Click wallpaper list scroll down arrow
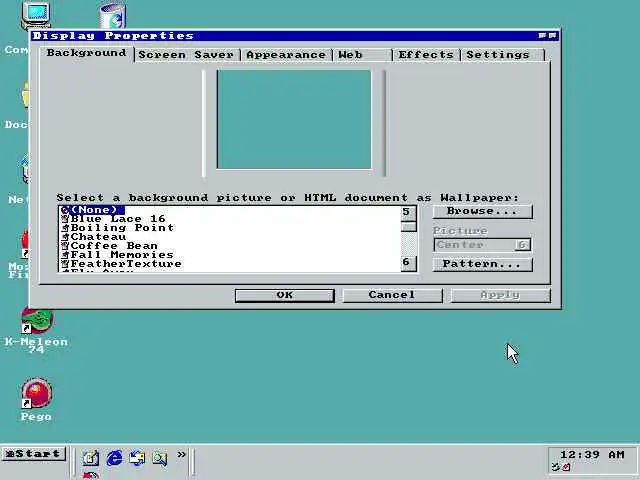 click(409, 263)
